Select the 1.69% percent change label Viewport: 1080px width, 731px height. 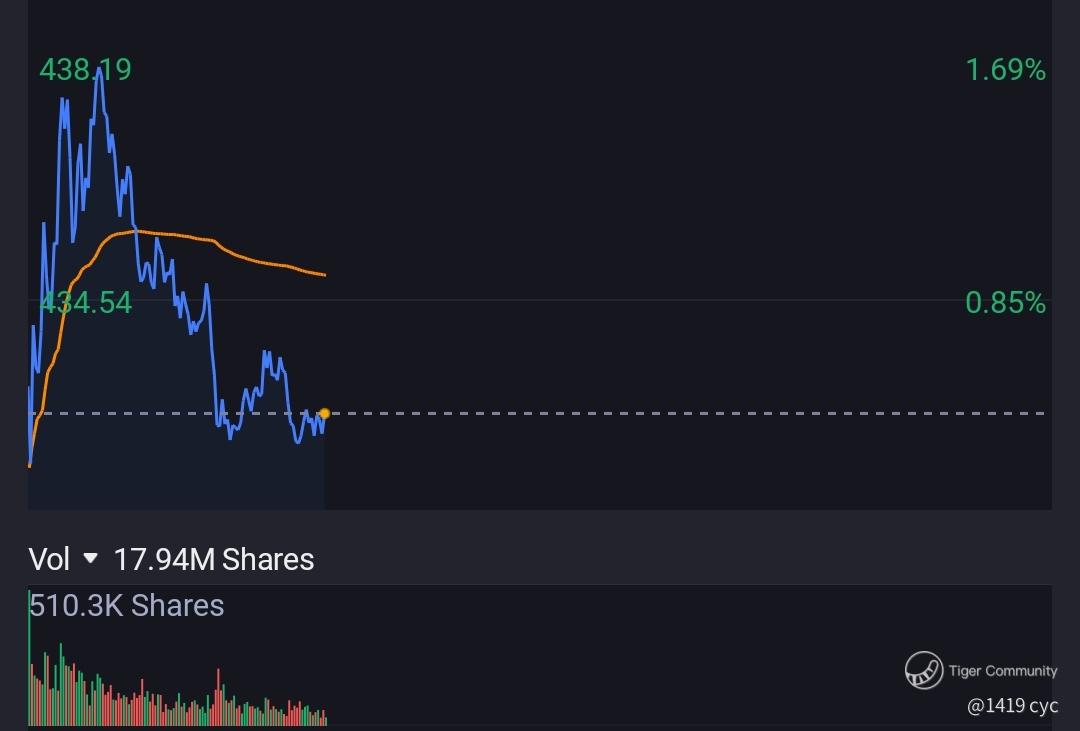coord(1005,70)
